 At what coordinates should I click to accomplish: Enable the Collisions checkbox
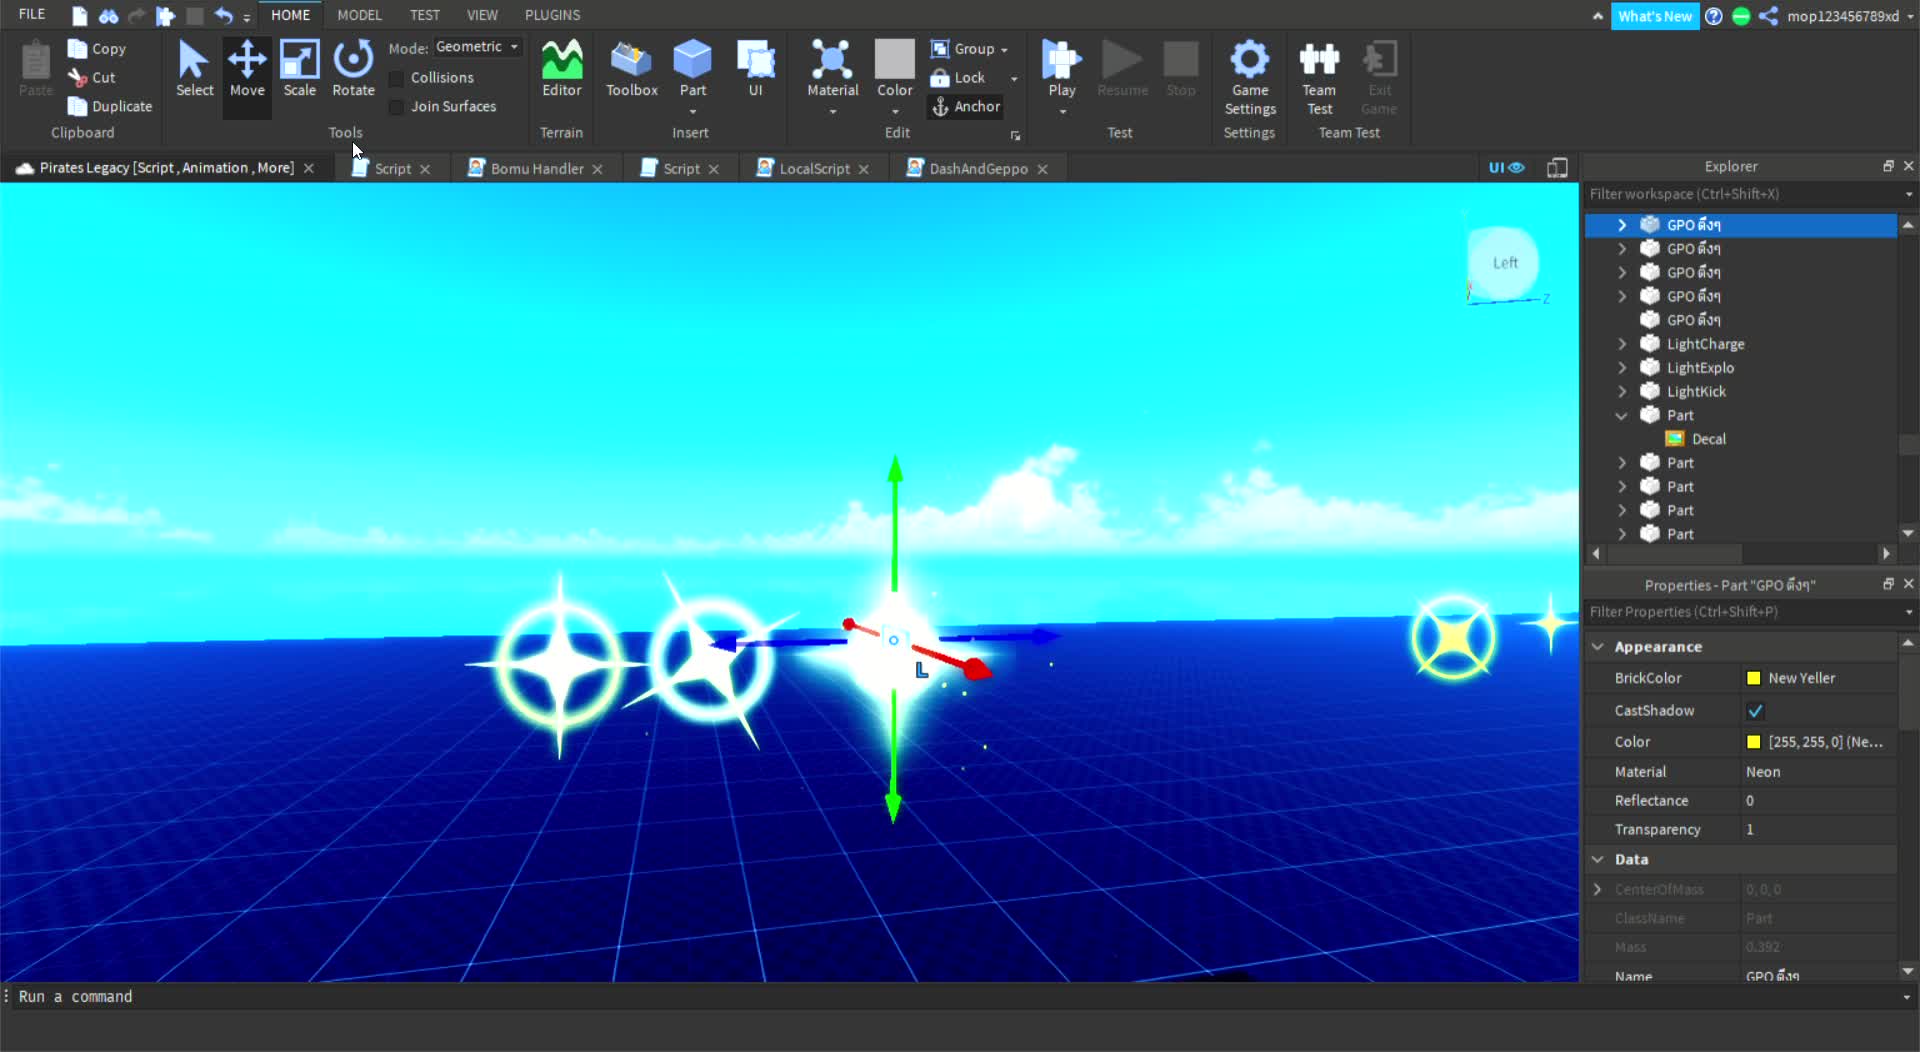point(397,77)
